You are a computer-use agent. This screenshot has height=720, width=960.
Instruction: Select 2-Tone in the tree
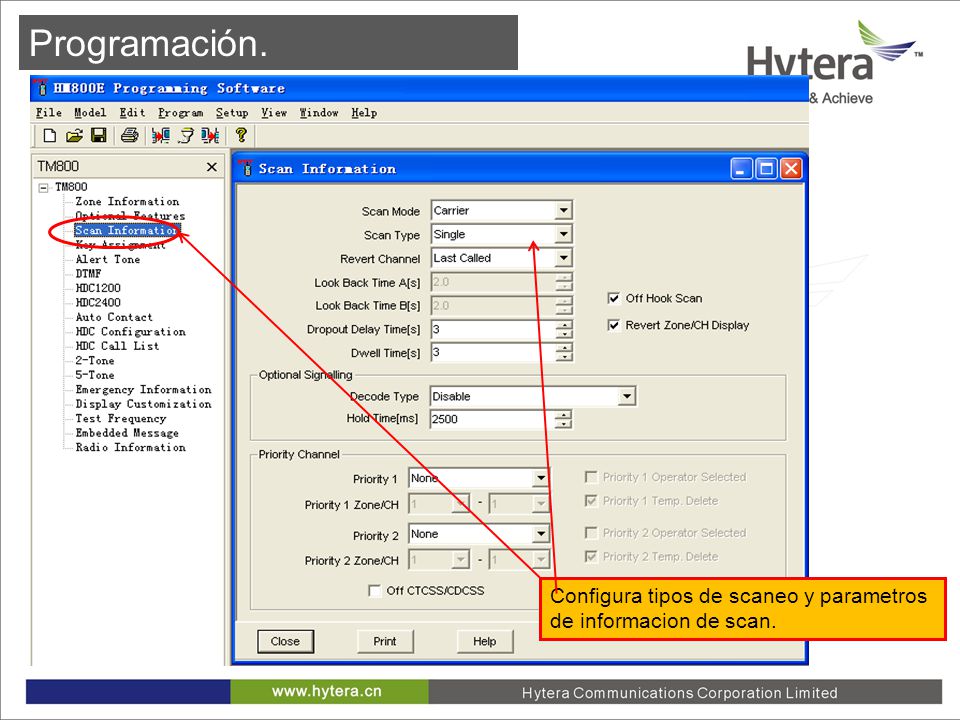click(95, 361)
